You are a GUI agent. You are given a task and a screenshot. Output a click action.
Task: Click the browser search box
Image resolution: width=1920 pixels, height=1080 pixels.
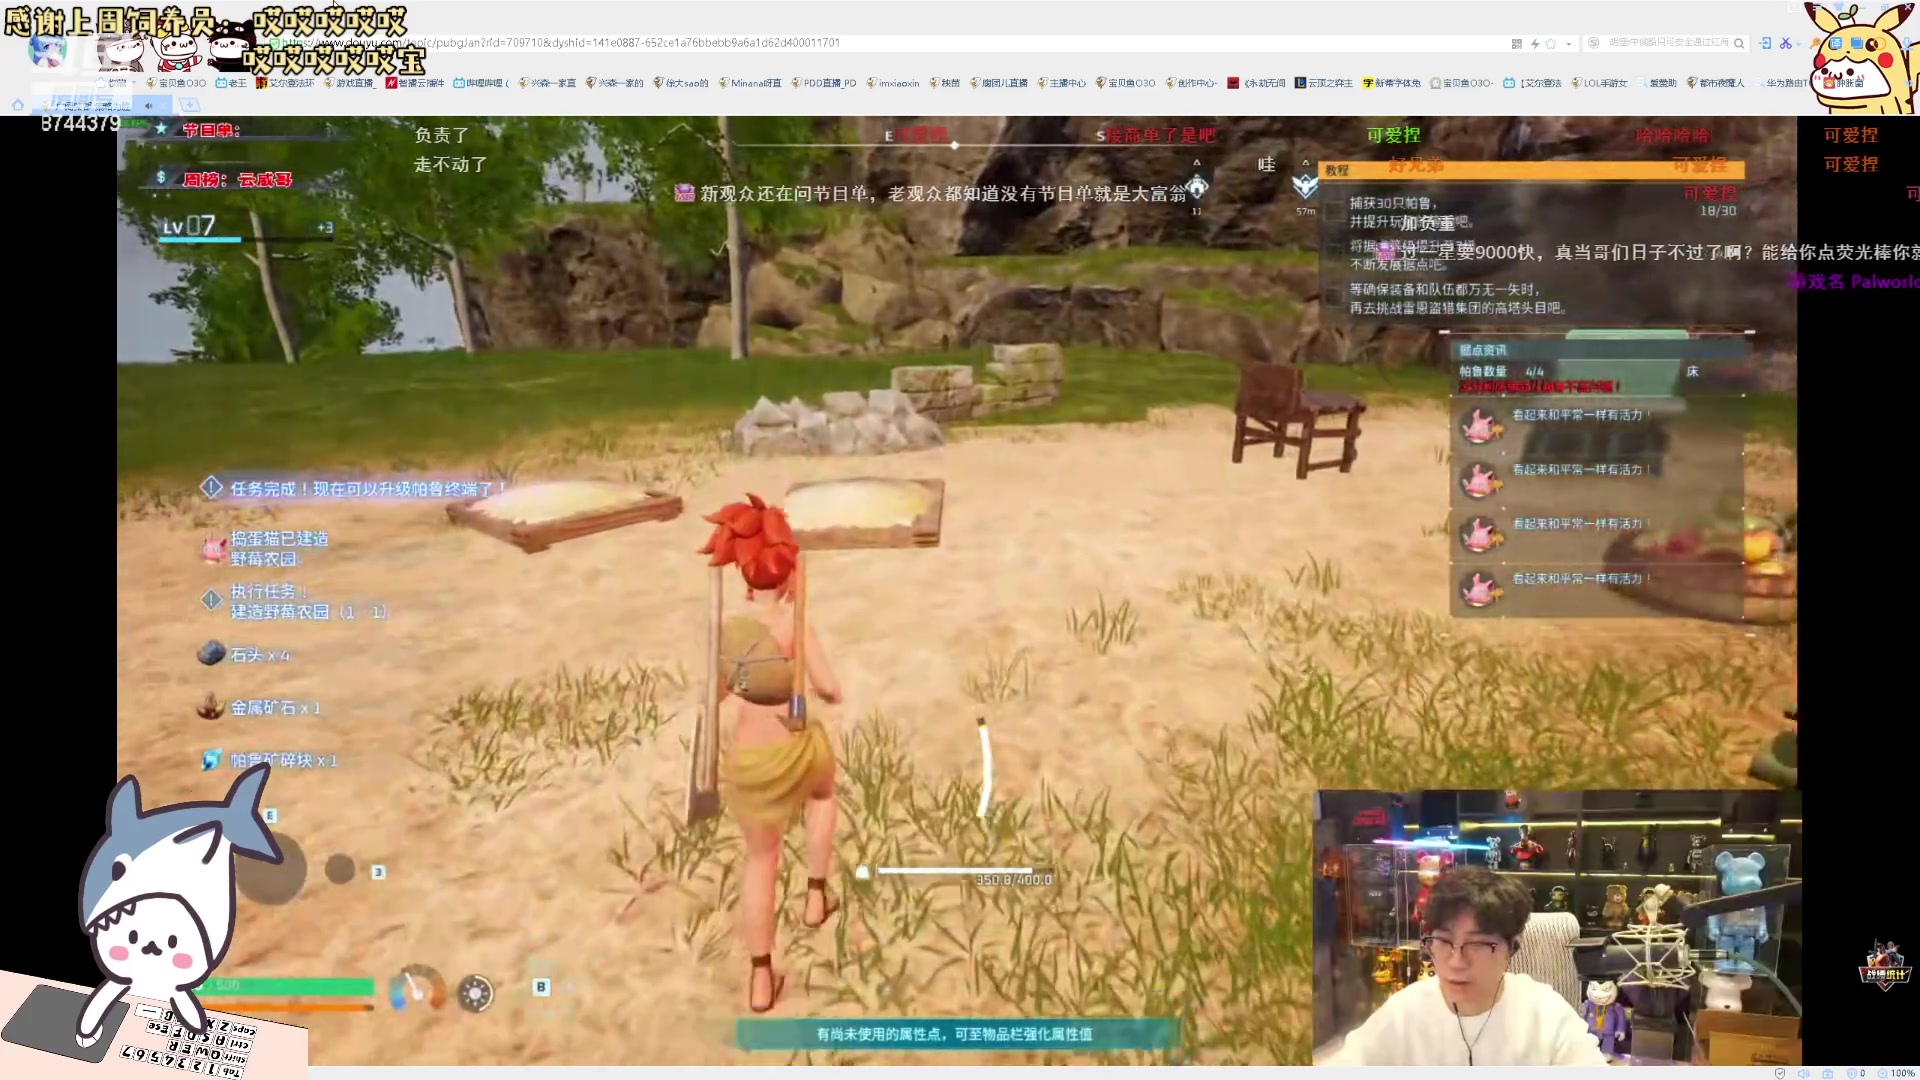(x=1665, y=43)
